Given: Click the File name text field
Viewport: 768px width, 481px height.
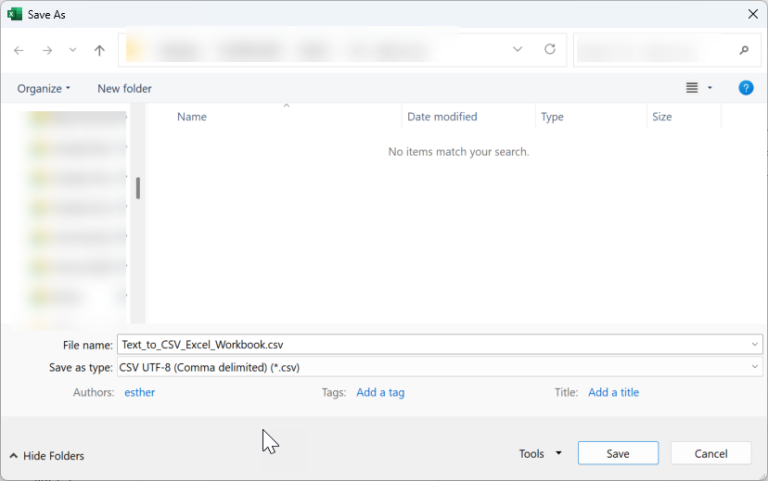Looking at the screenshot, I should tap(430, 344).
